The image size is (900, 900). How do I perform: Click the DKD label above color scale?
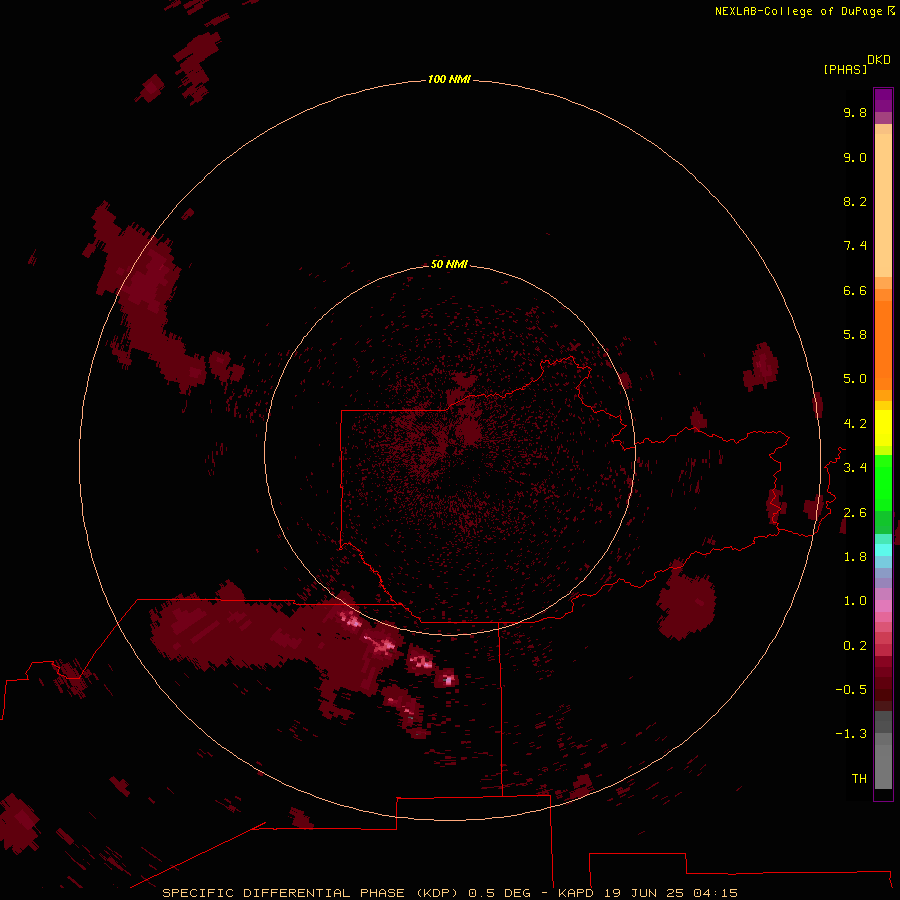coord(879,60)
